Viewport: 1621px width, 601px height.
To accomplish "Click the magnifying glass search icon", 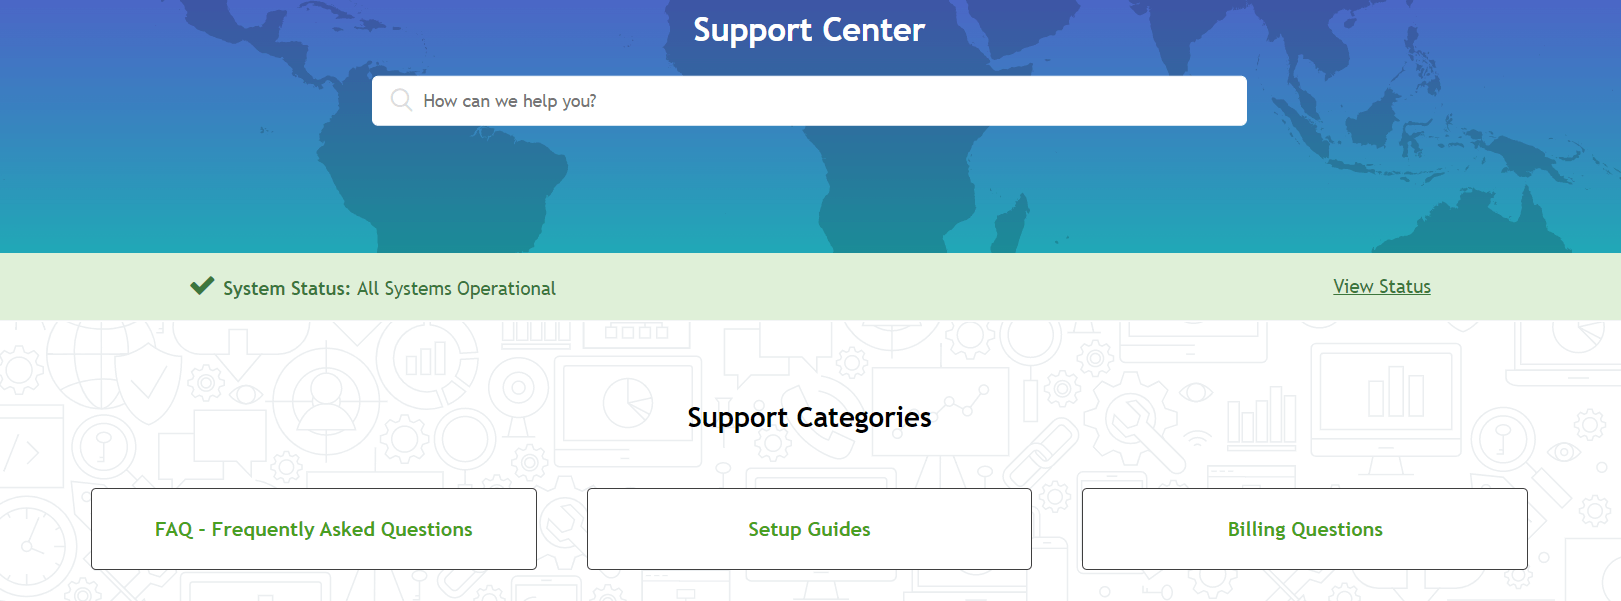I will pyautogui.click(x=401, y=100).
